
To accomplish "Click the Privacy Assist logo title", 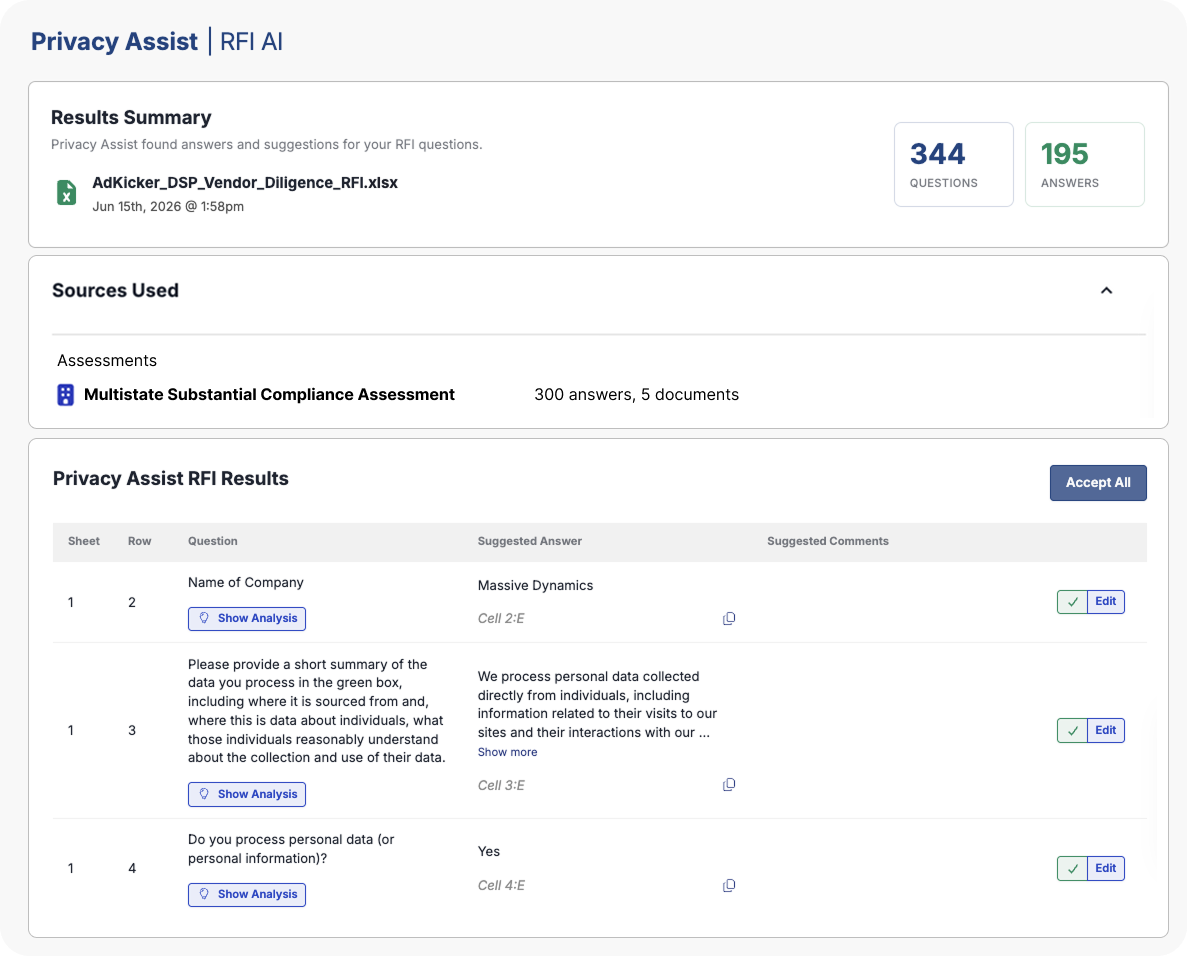I will [x=114, y=41].
